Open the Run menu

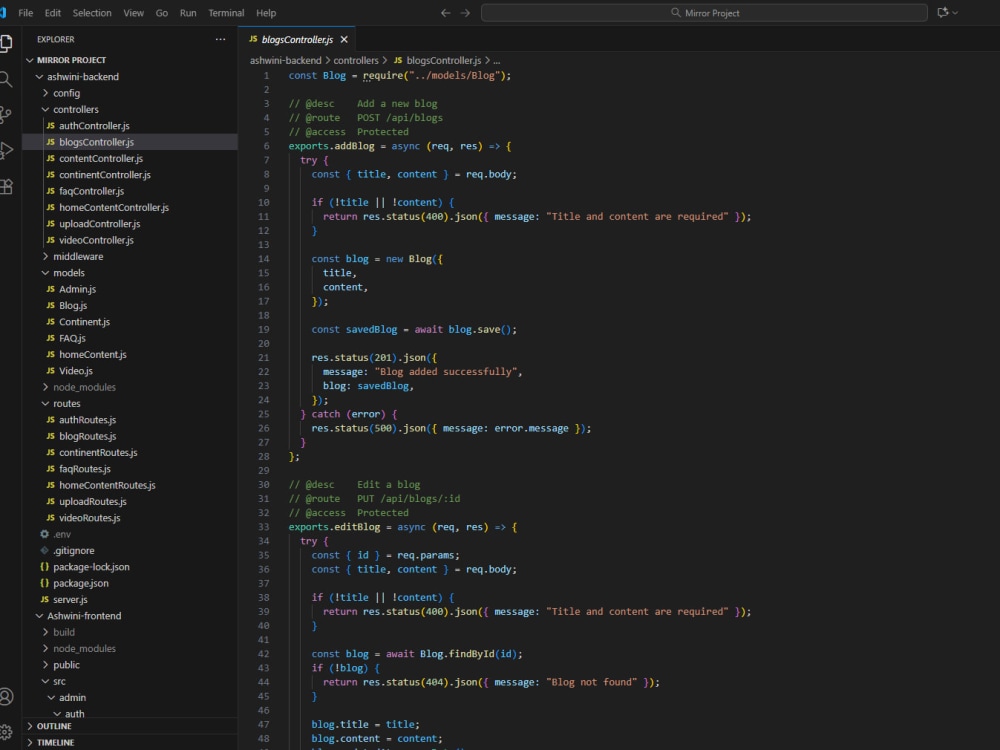[188, 13]
